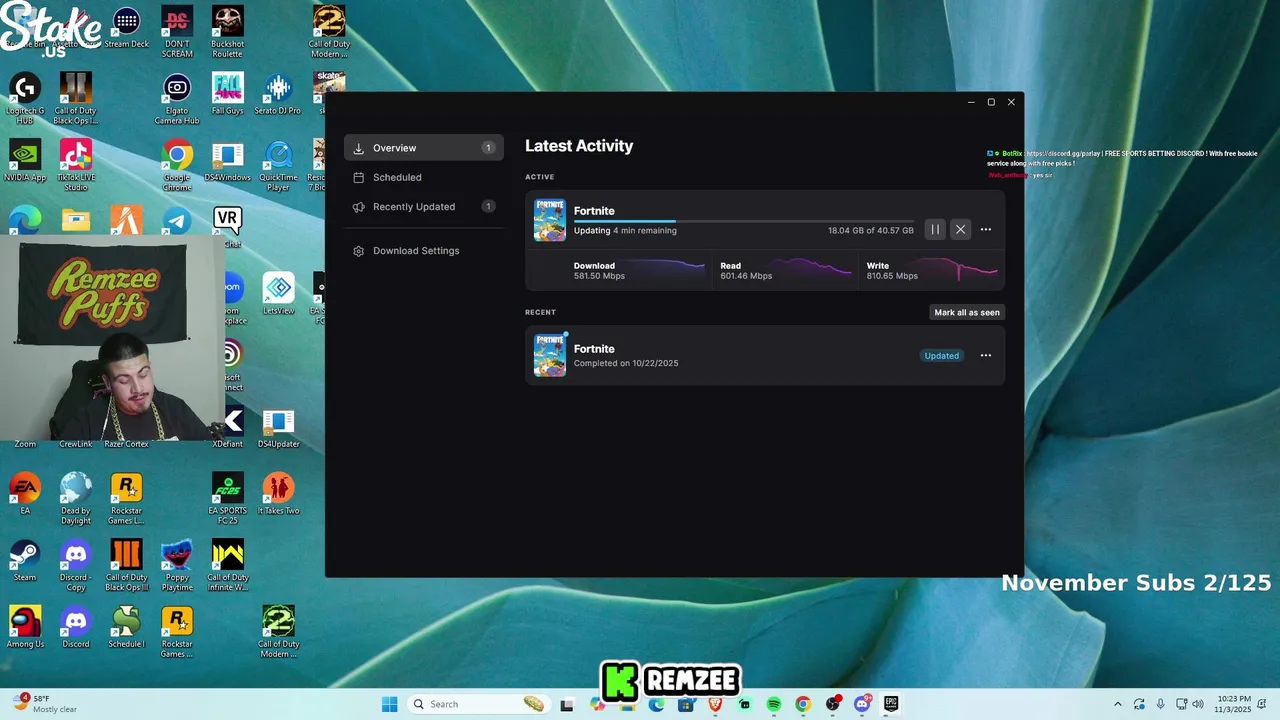Open the QuickTime Player desktop icon
Viewport: 1280px width, 720px height.
[x=278, y=166]
